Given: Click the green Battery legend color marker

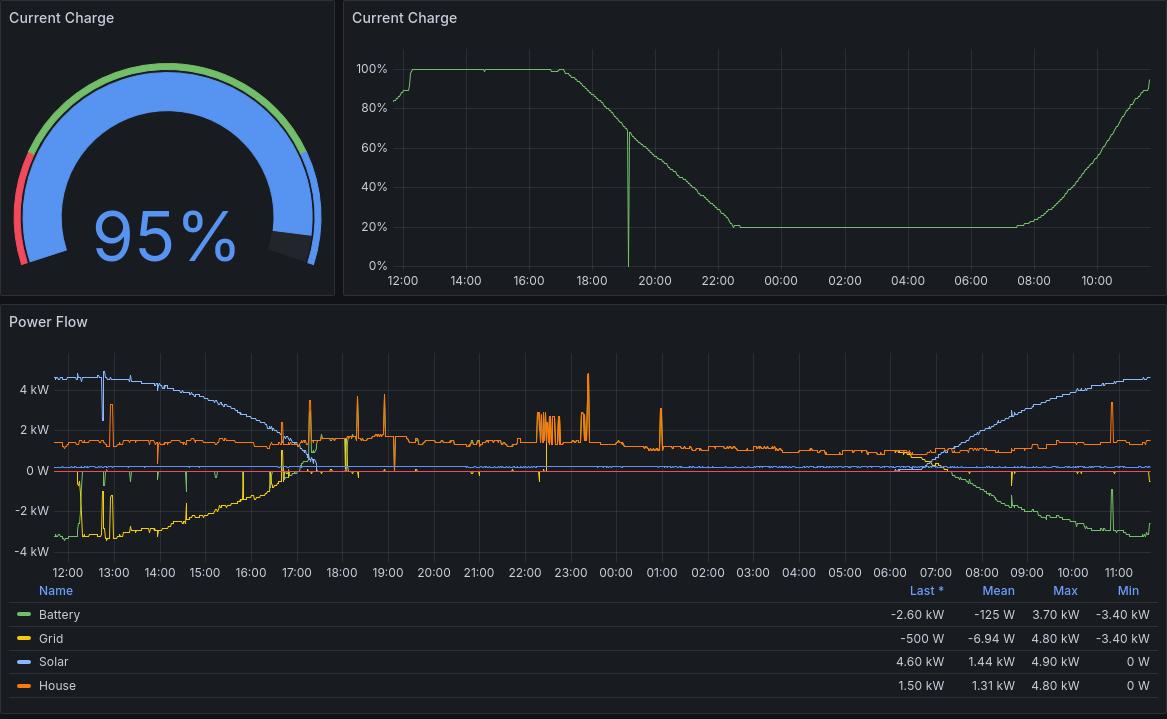Looking at the screenshot, I should 24,615.
